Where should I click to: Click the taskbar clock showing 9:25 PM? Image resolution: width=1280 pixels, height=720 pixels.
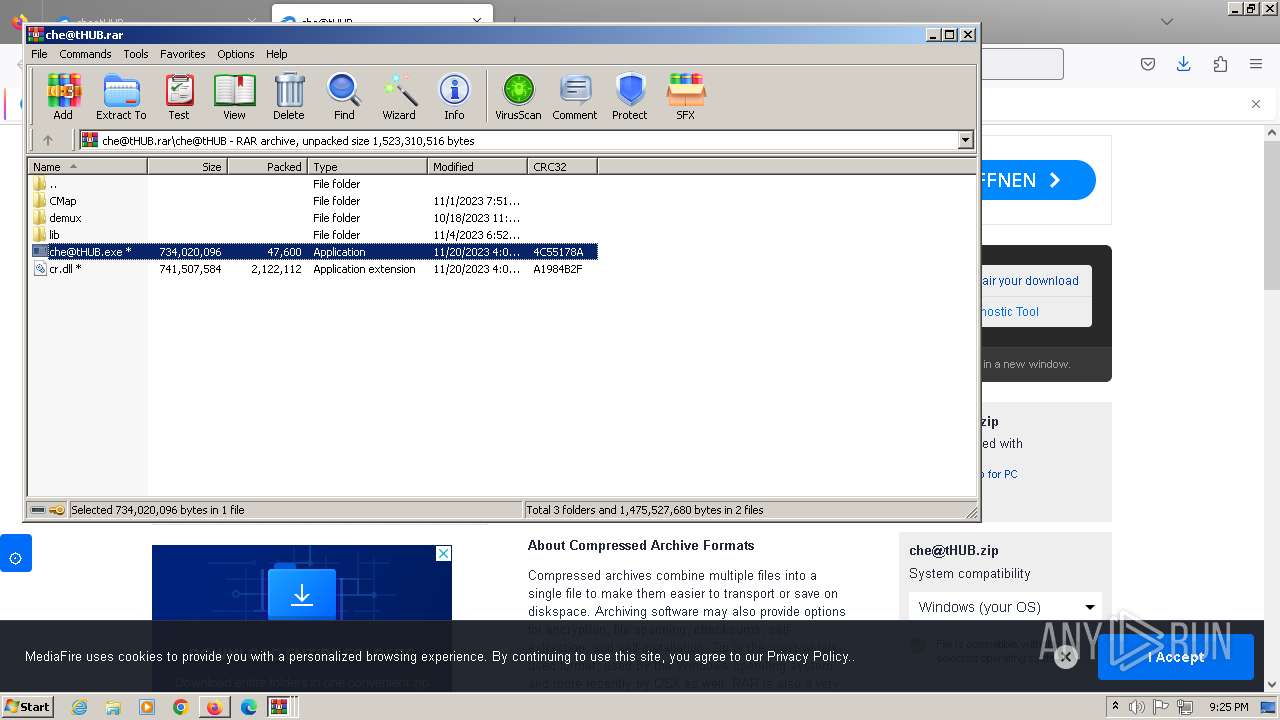[1229, 707]
